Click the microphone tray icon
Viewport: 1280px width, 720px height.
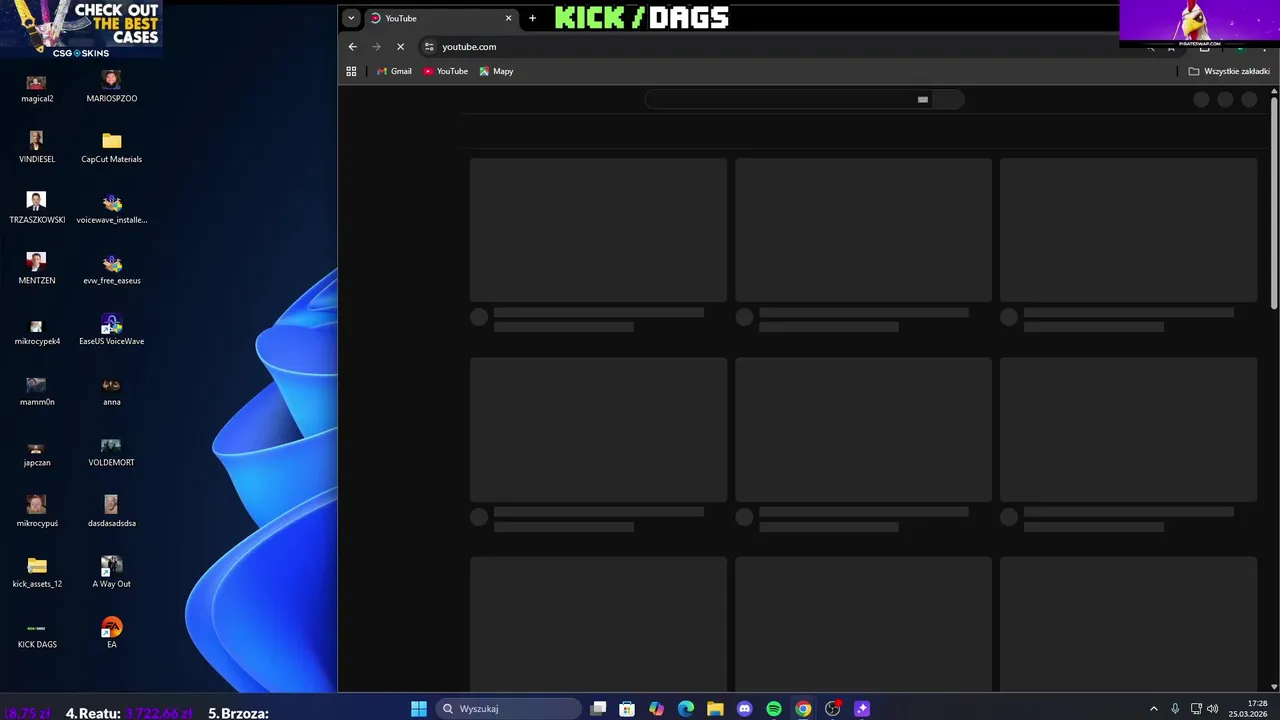click(1175, 709)
